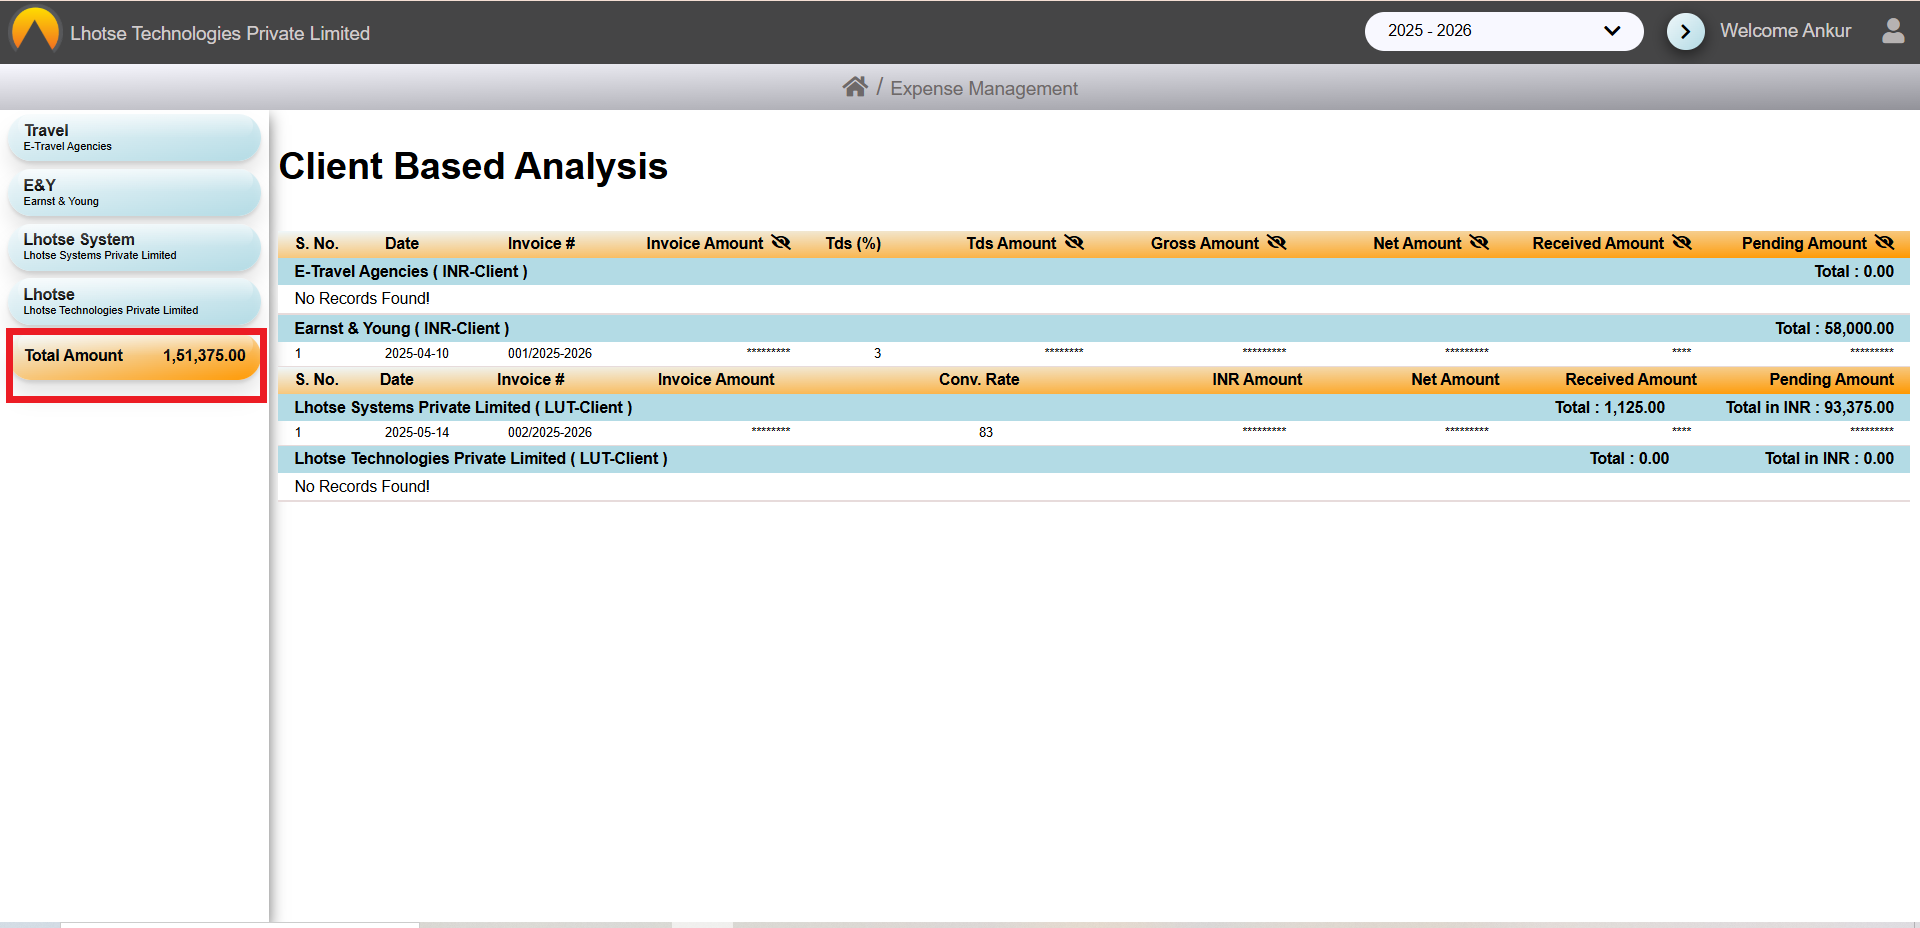The height and width of the screenshot is (928, 1920).
Task: Toggle Pending Amount visibility eye icon
Action: point(1884,243)
